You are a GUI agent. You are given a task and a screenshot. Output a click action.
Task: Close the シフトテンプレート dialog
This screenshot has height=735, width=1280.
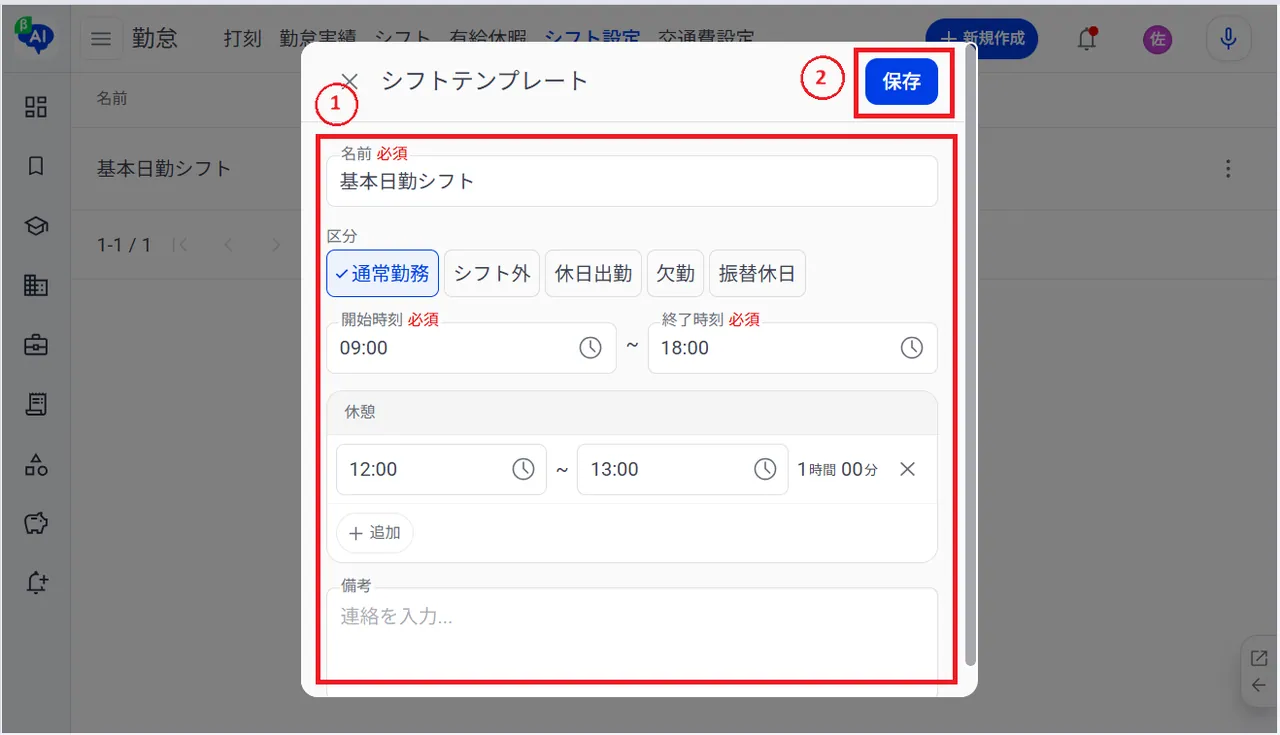point(350,82)
